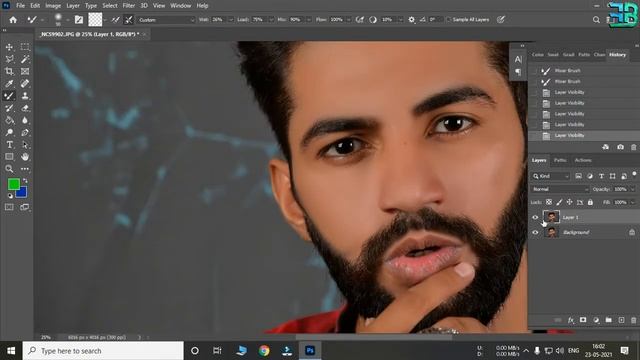Select the Blur tool
Image resolution: width=640 pixels, height=360 pixels.
click(25, 120)
